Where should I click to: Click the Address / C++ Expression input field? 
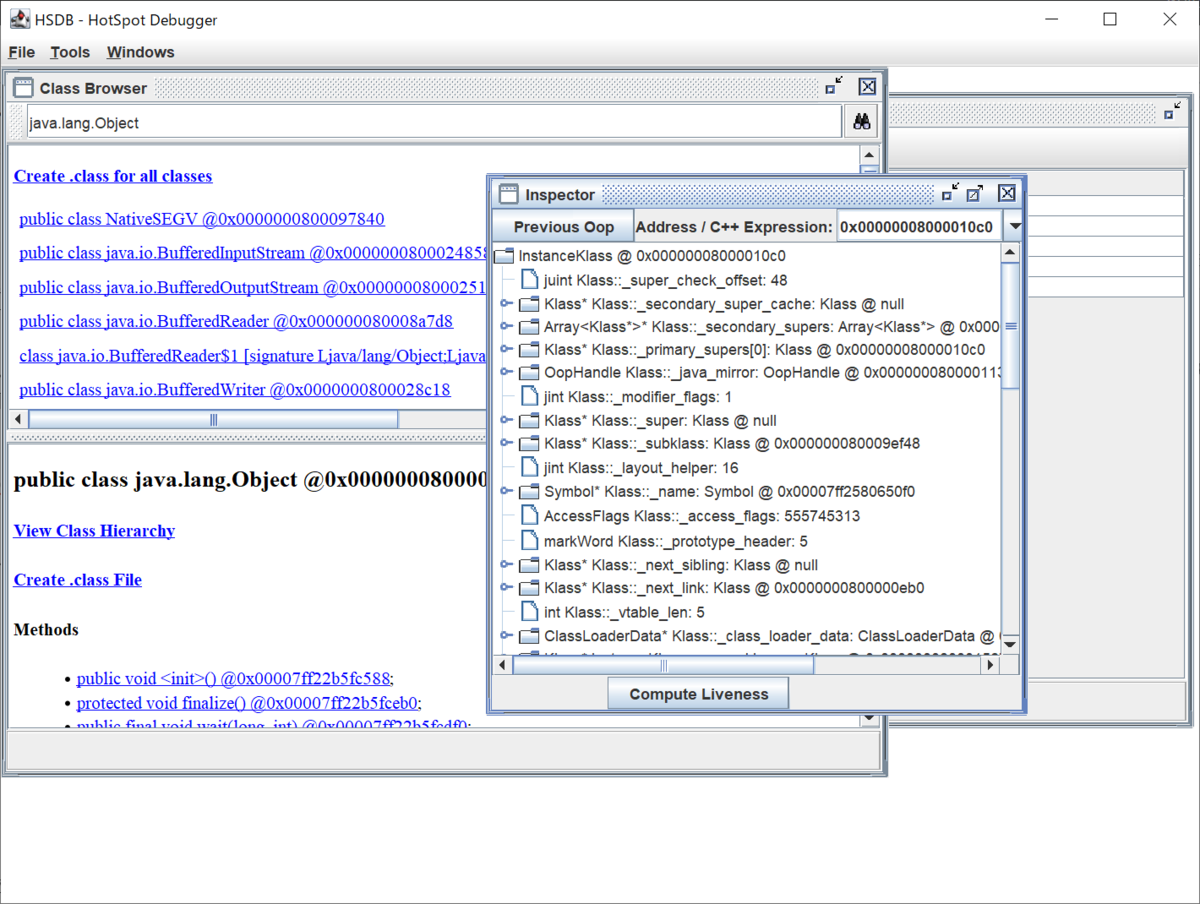[920, 226]
